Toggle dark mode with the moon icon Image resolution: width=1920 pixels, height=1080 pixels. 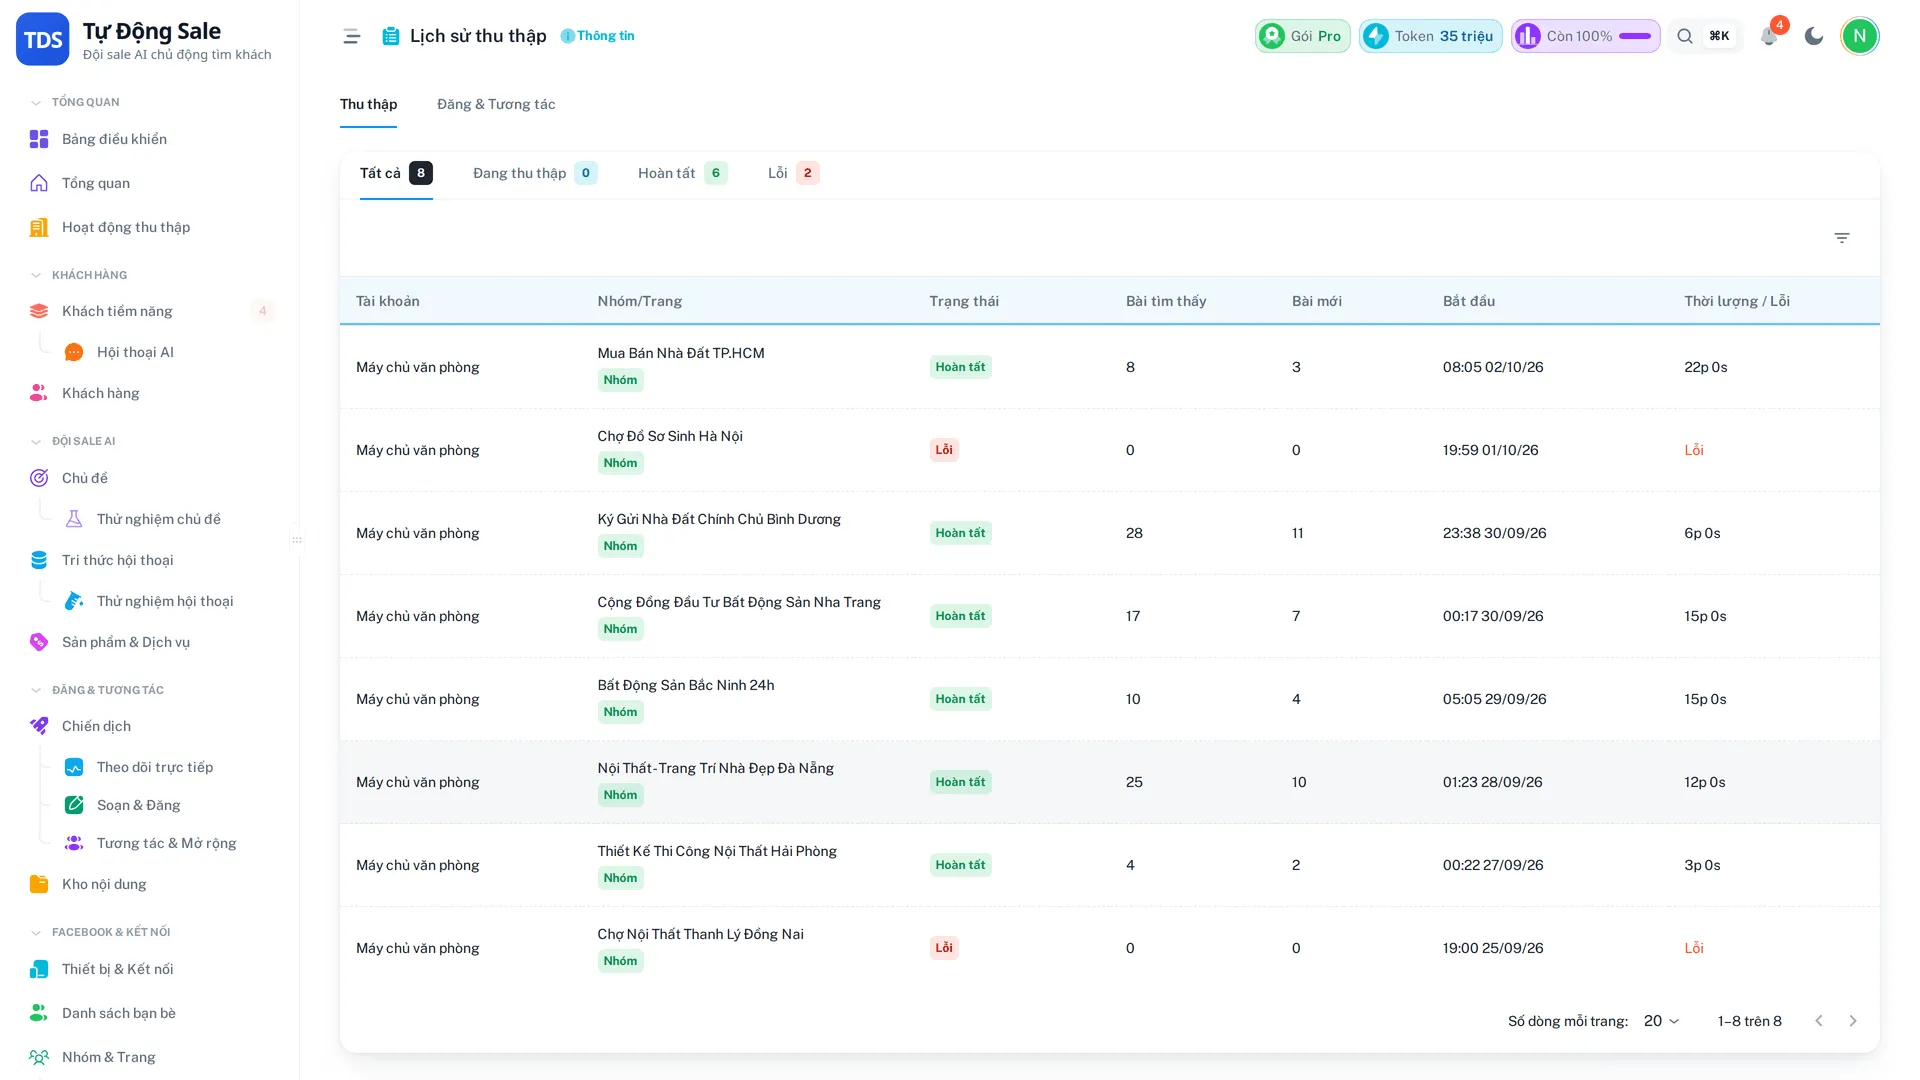(1814, 36)
